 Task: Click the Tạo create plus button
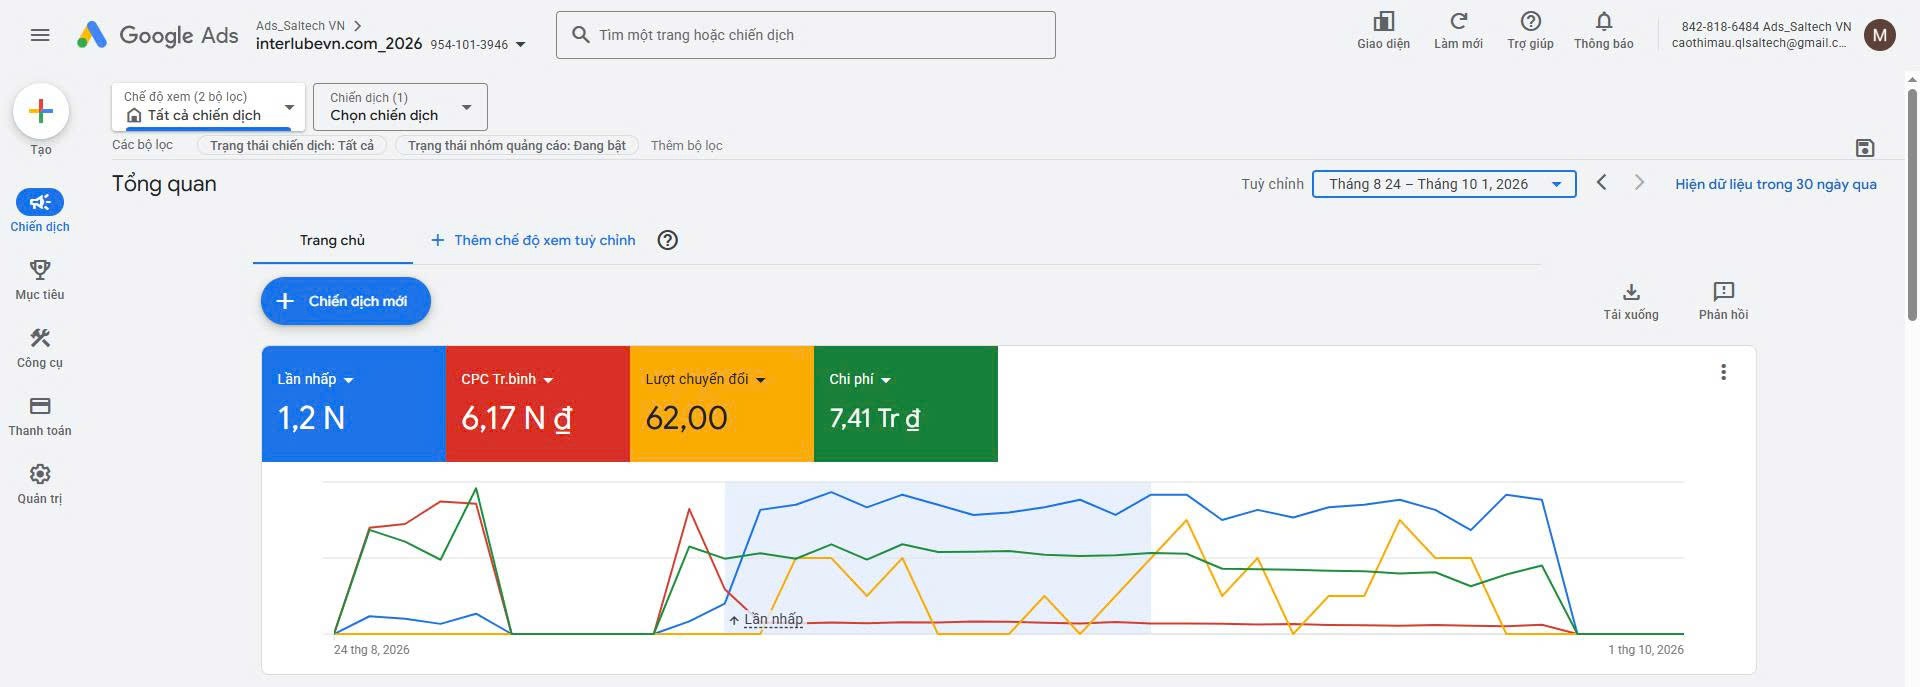[41, 111]
